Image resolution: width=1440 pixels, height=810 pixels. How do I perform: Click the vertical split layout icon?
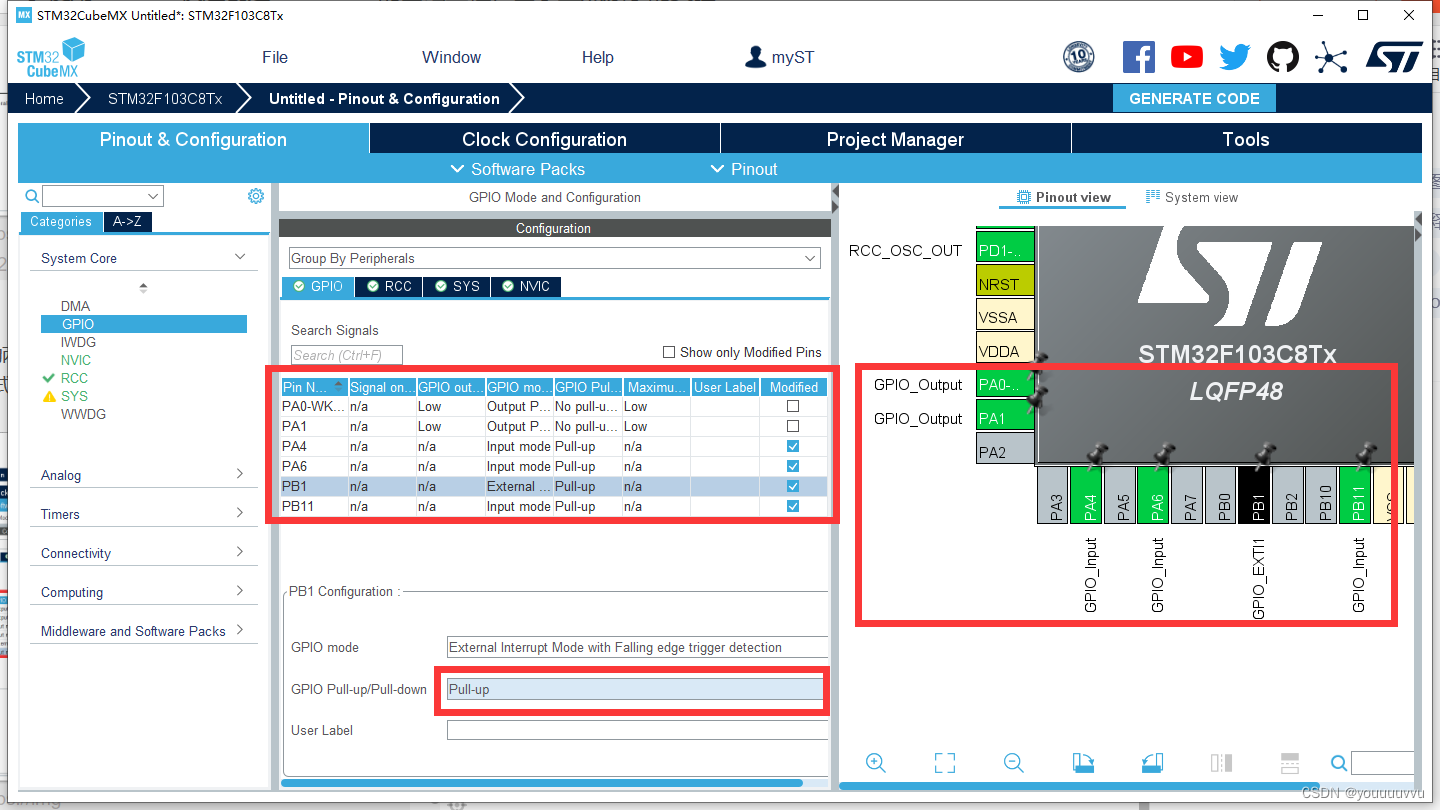tap(1221, 763)
